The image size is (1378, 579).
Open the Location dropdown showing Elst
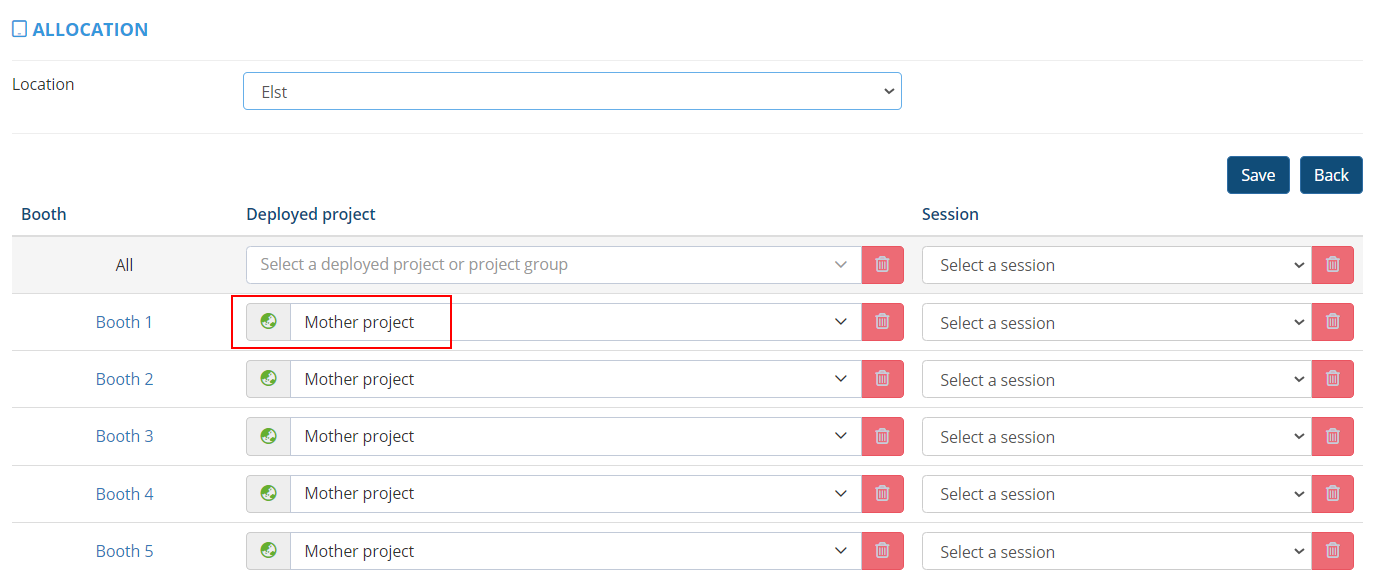pos(572,91)
